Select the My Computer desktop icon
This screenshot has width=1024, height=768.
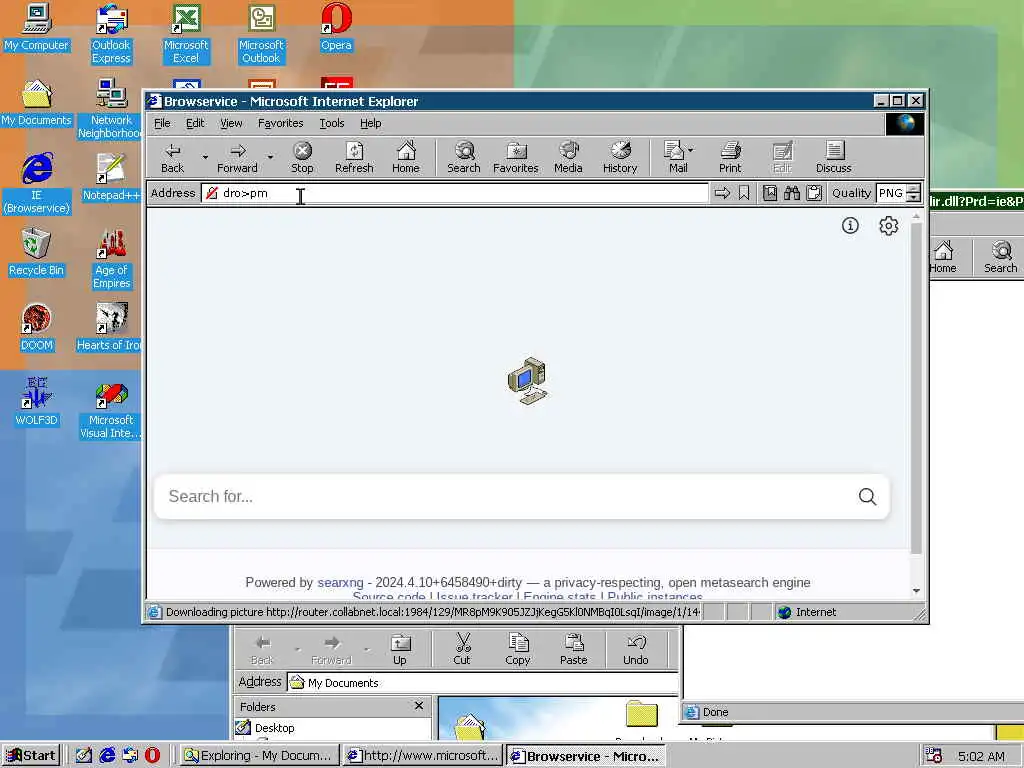pyautogui.click(x=37, y=27)
